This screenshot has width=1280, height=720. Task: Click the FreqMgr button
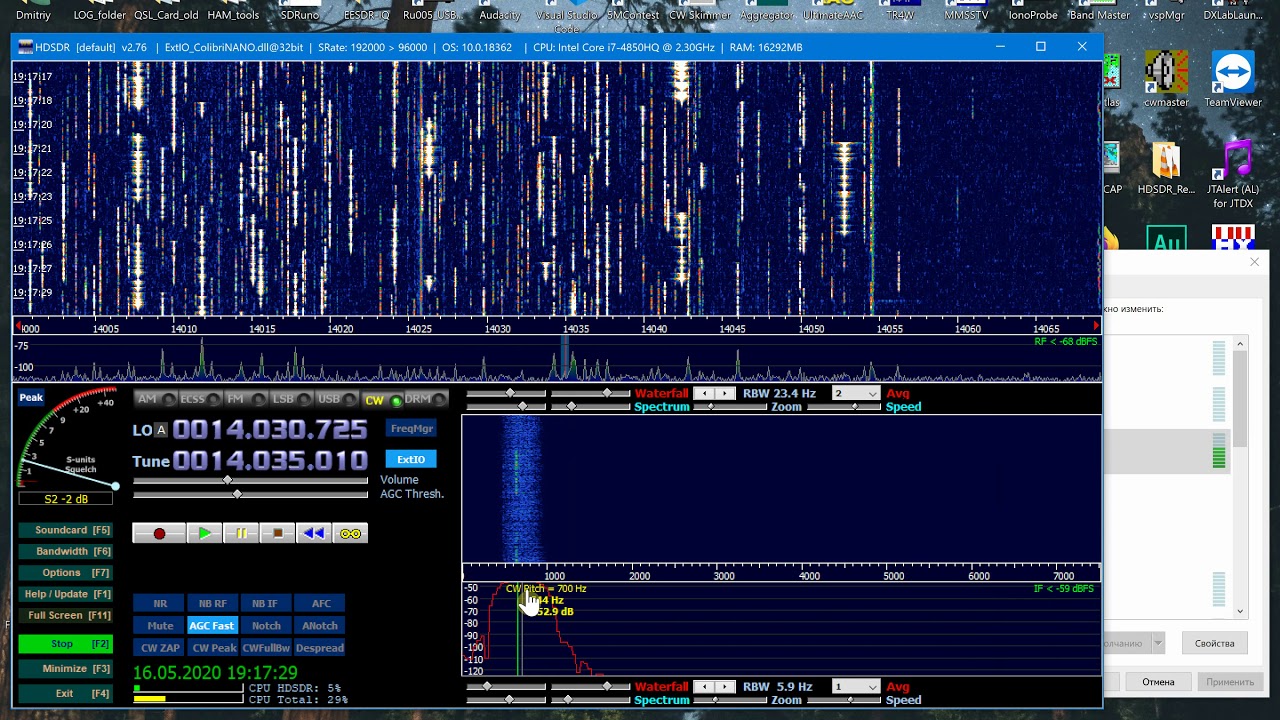tap(411, 429)
